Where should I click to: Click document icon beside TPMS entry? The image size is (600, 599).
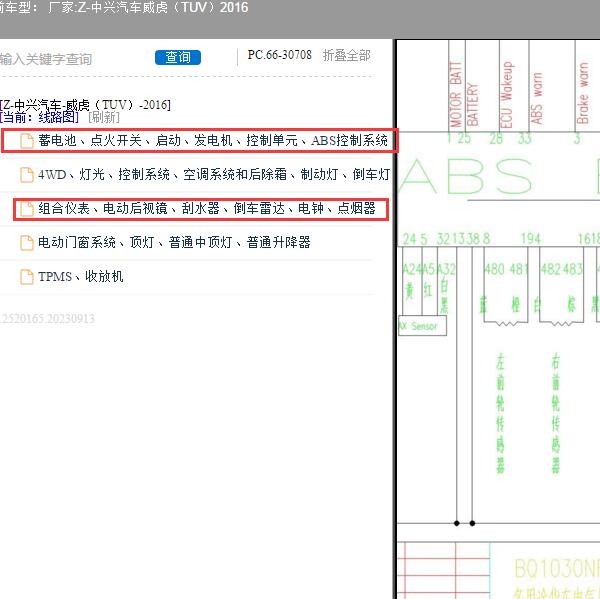coord(27,277)
